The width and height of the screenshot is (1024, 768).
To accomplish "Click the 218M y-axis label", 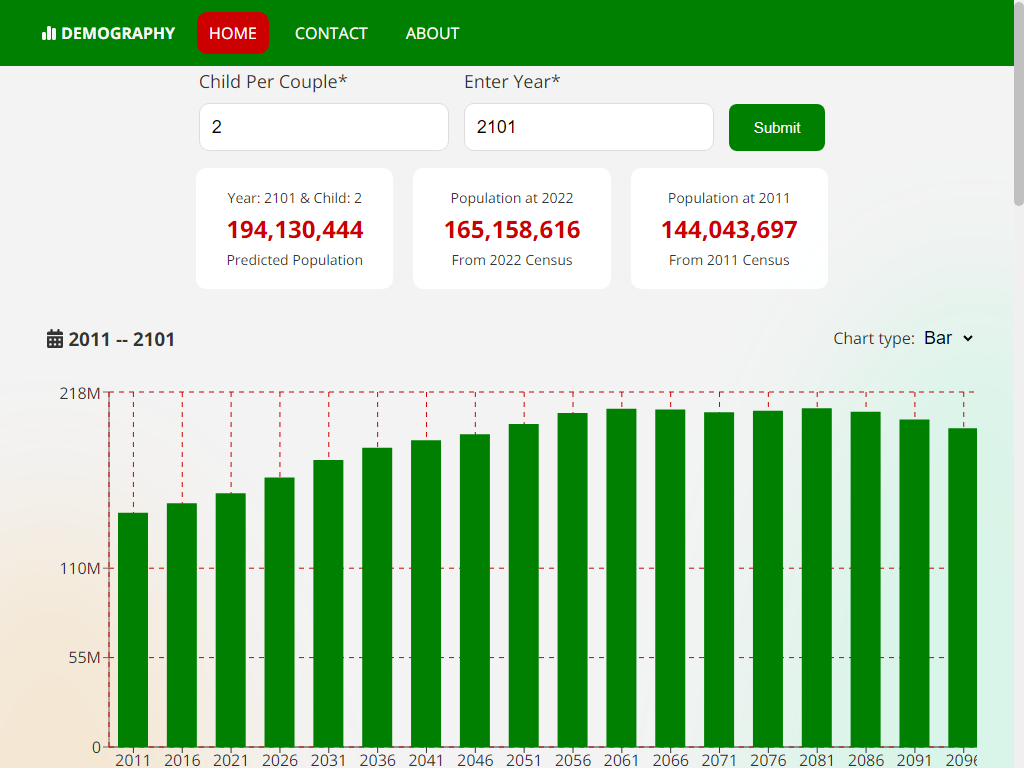I will [x=80, y=394].
